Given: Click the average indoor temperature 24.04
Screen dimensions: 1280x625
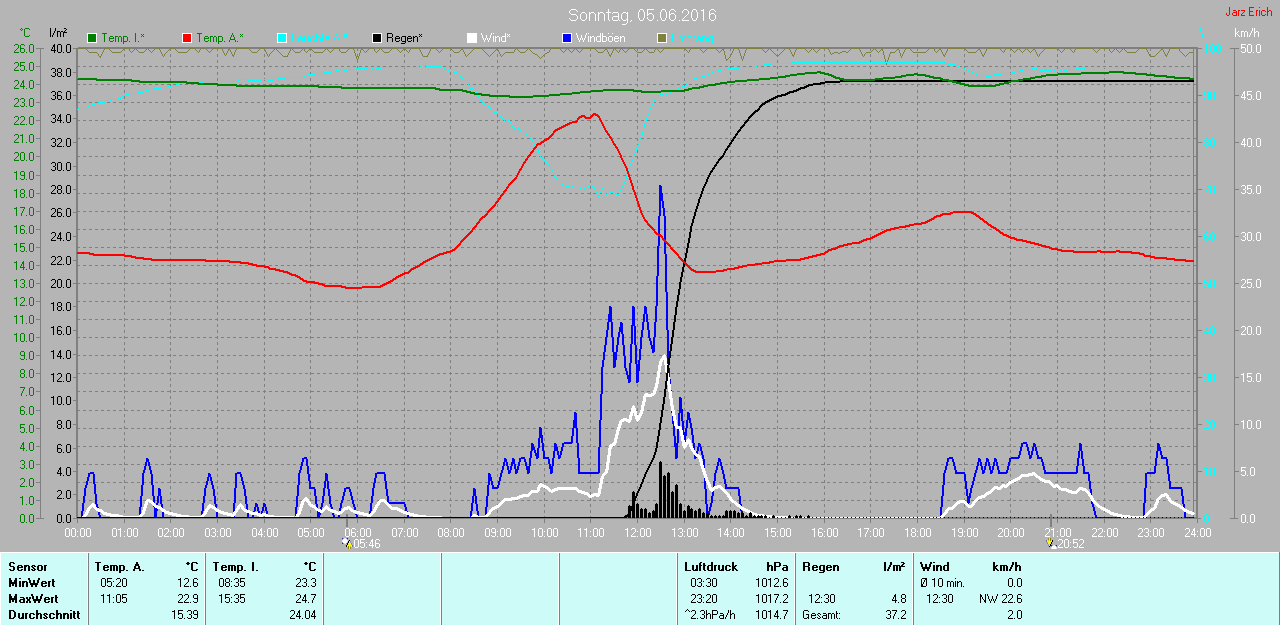Looking at the screenshot, I should [302, 615].
